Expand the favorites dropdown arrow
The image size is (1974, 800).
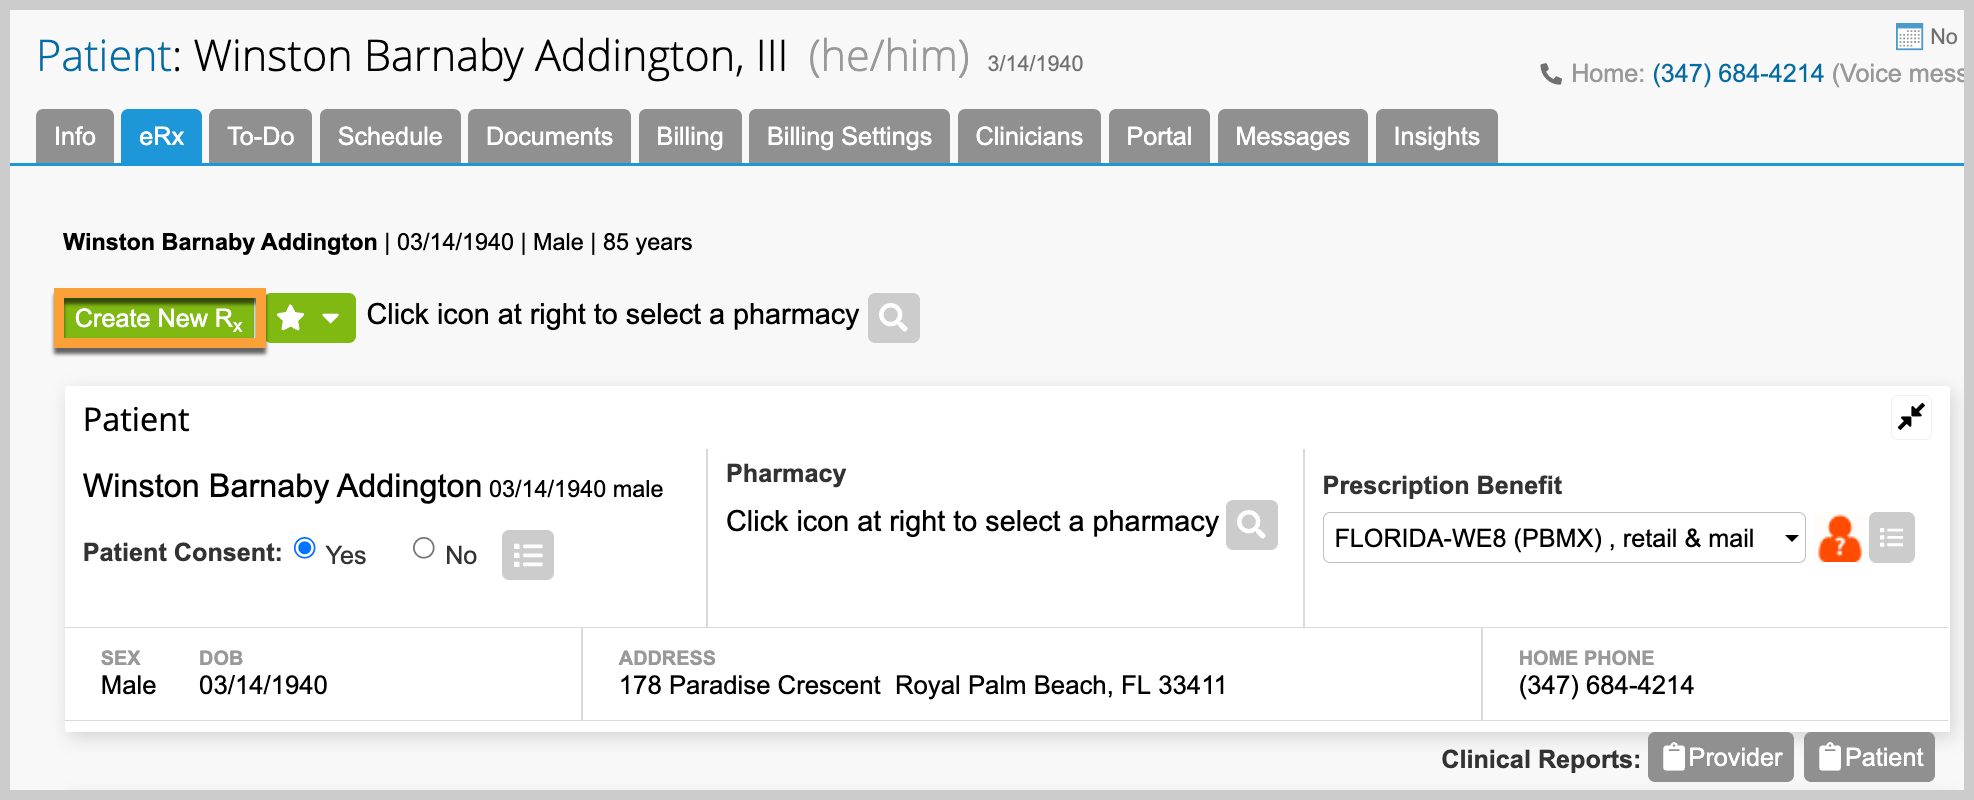(331, 318)
